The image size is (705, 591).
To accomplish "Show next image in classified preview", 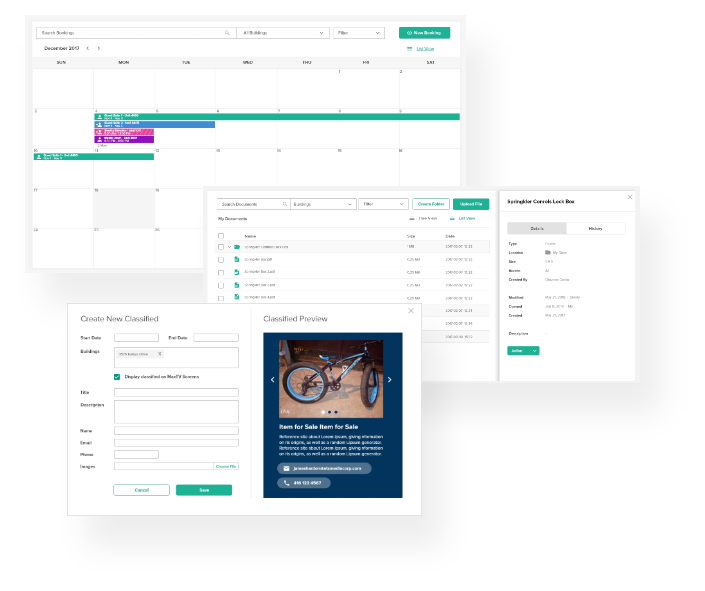I will tap(389, 380).
